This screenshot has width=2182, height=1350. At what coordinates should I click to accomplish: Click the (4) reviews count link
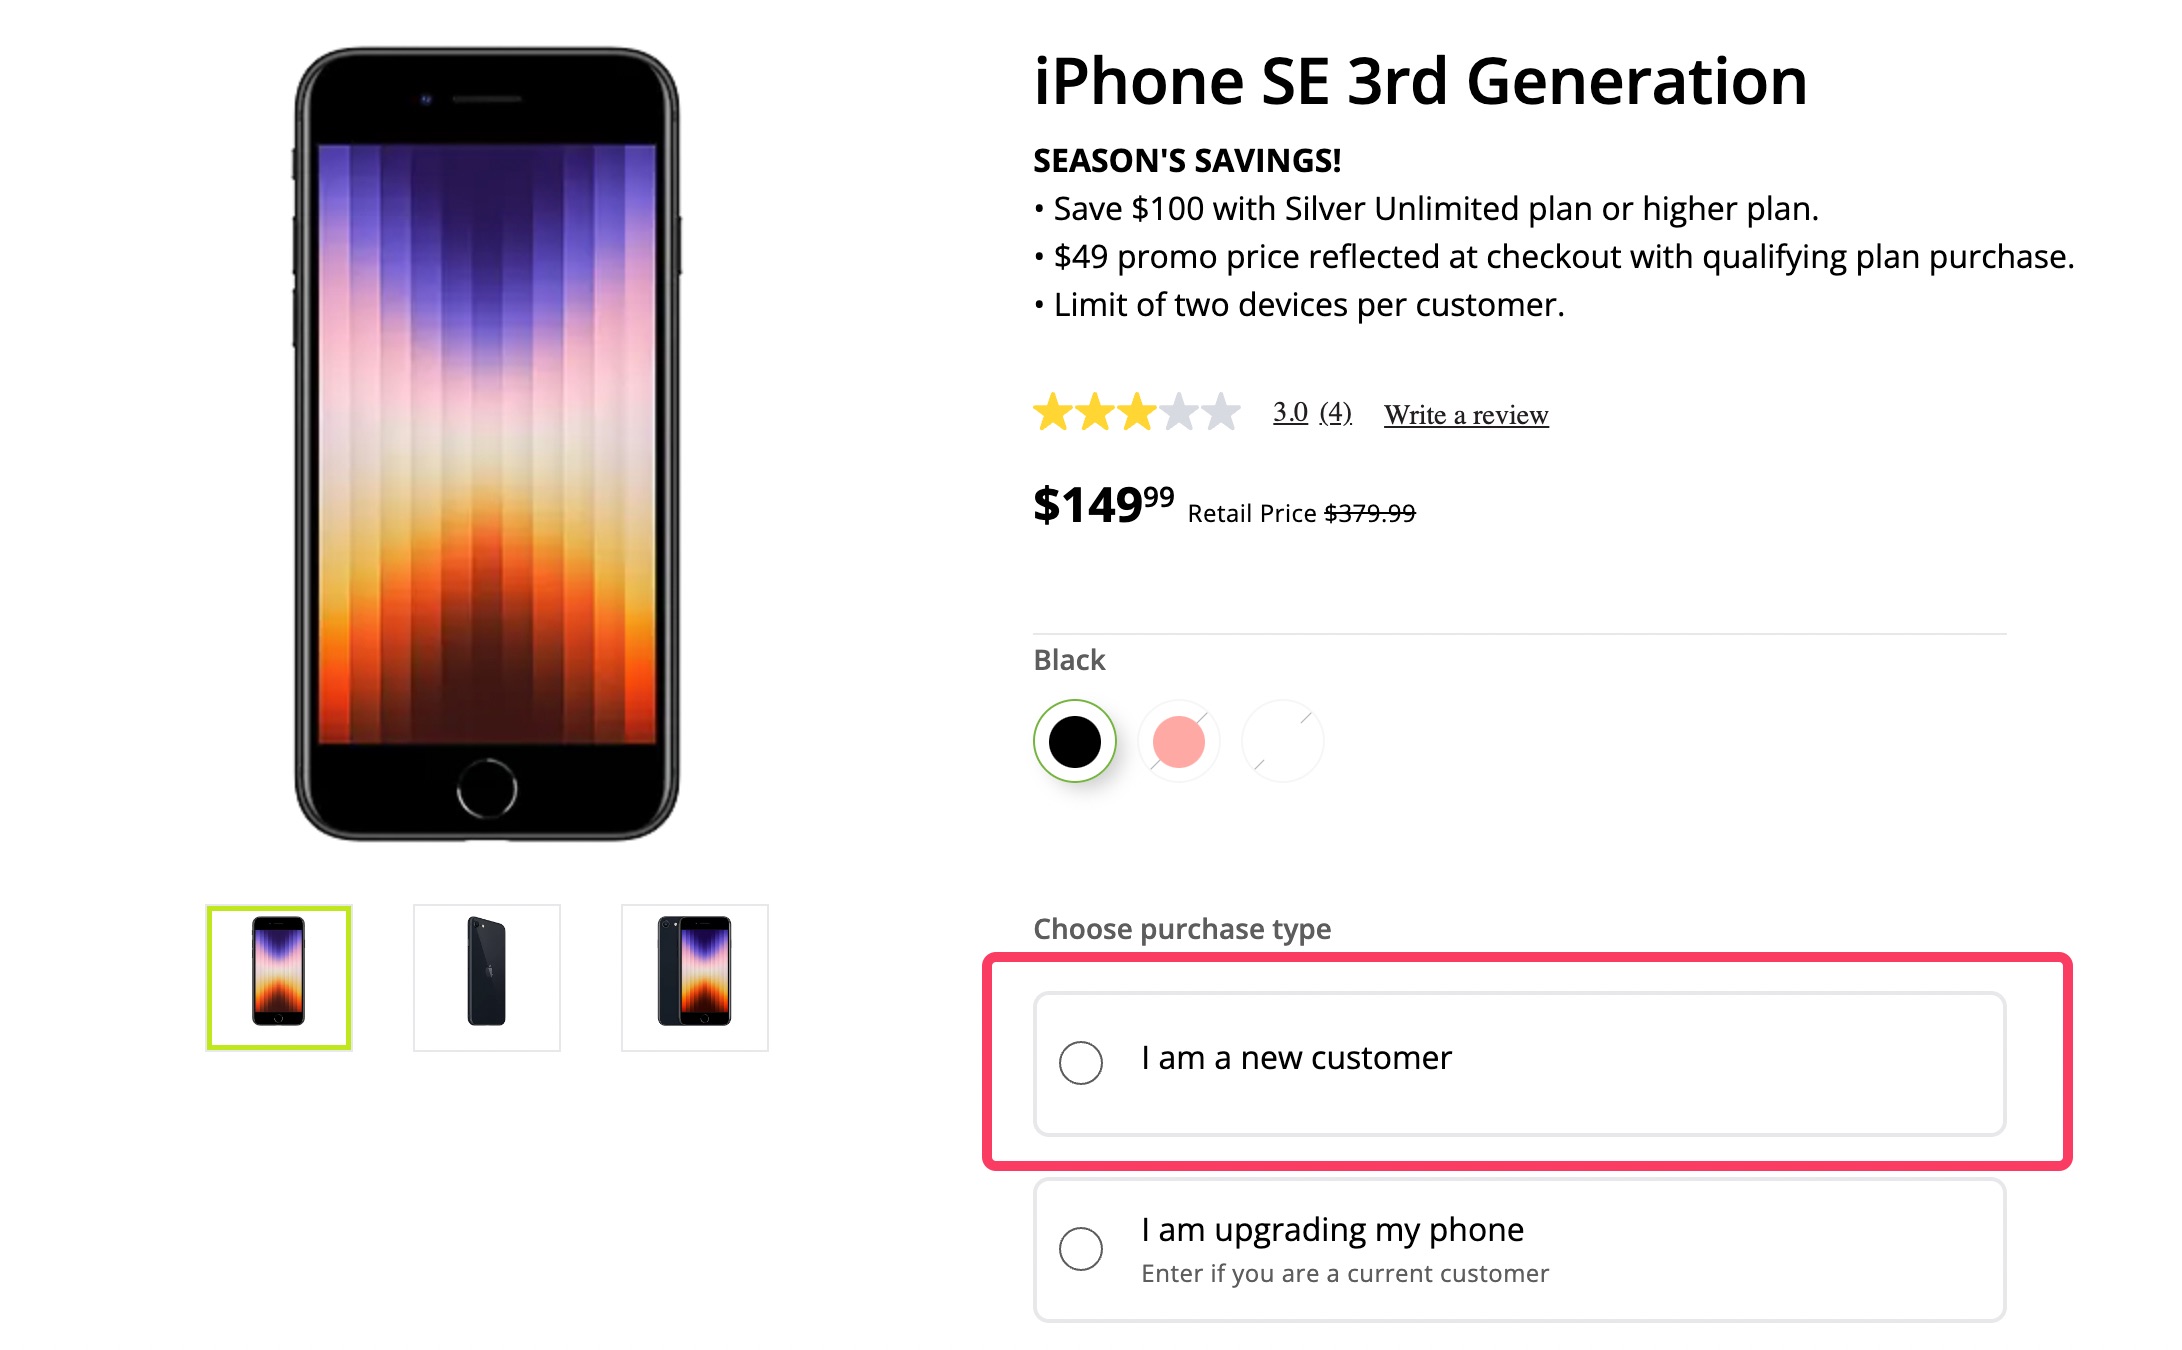click(x=1334, y=411)
